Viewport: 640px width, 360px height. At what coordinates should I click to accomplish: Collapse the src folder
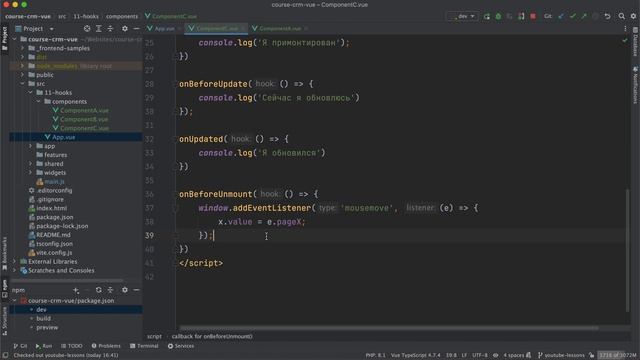(x=22, y=84)
